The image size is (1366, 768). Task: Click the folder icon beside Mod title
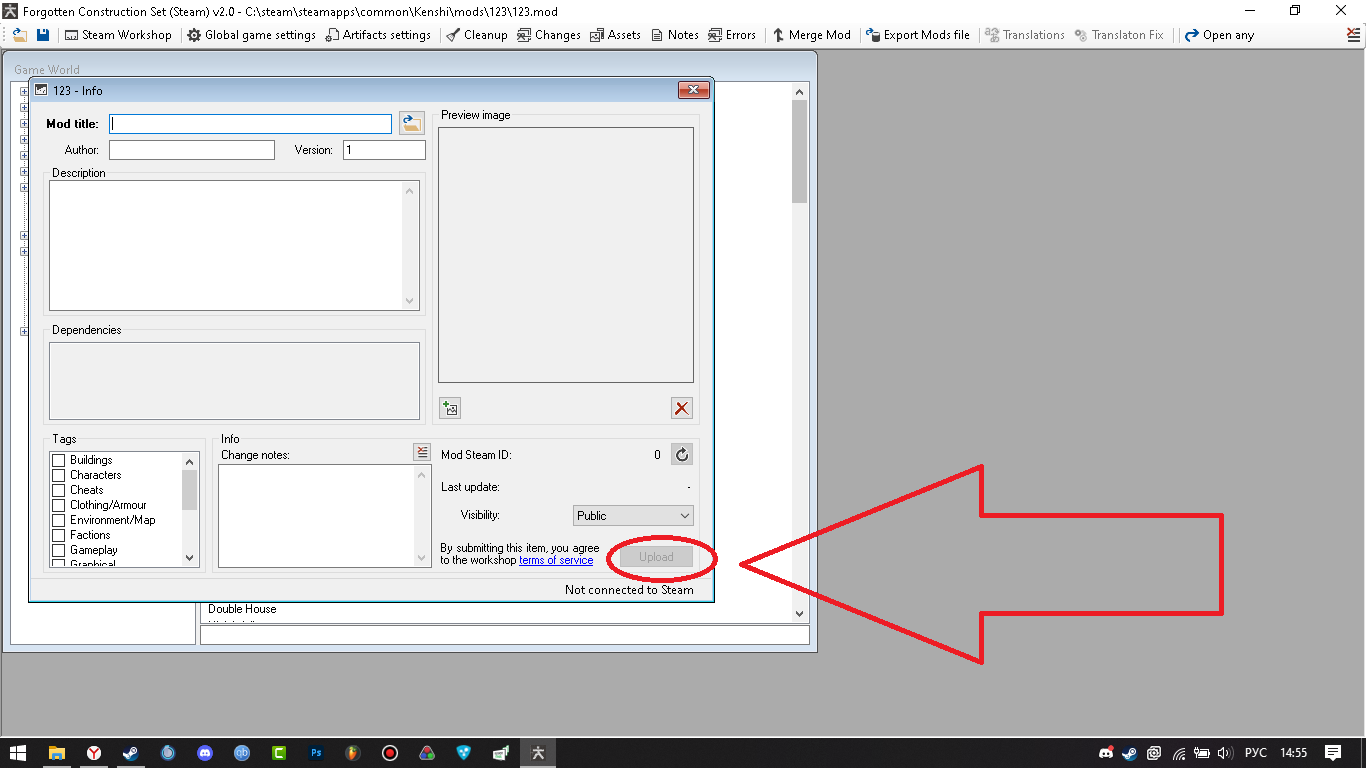coord(411,123)
